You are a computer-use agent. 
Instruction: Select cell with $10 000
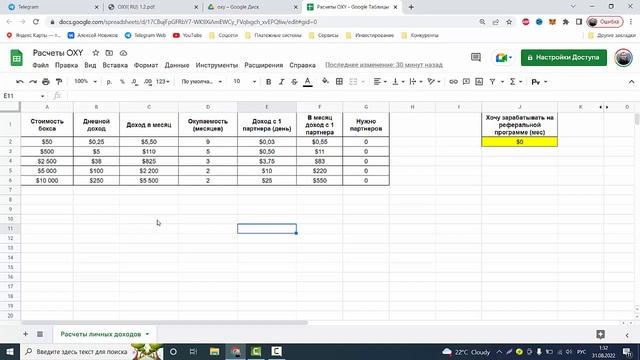pos(47,180)
